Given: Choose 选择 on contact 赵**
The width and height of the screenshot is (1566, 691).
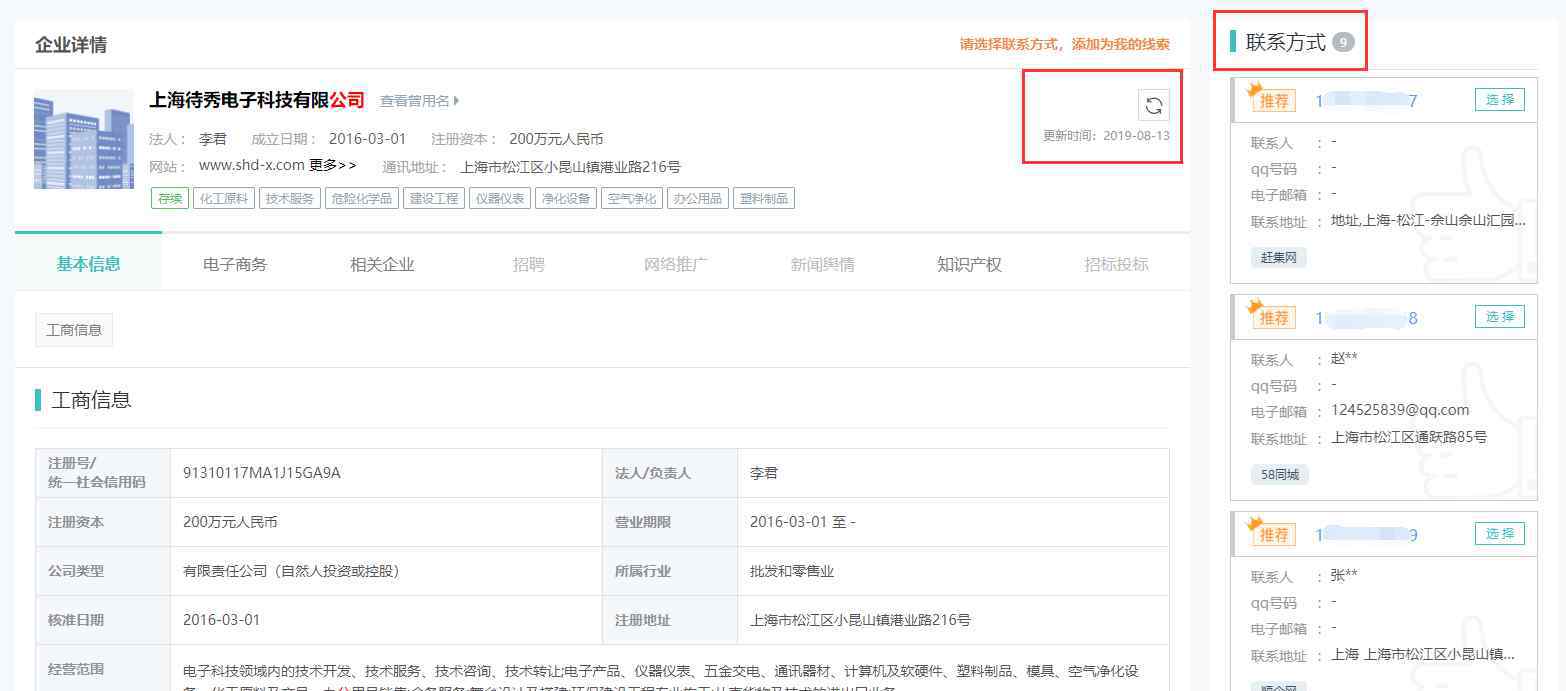Looking at the screenshot, I should [x=1500, y=316].
